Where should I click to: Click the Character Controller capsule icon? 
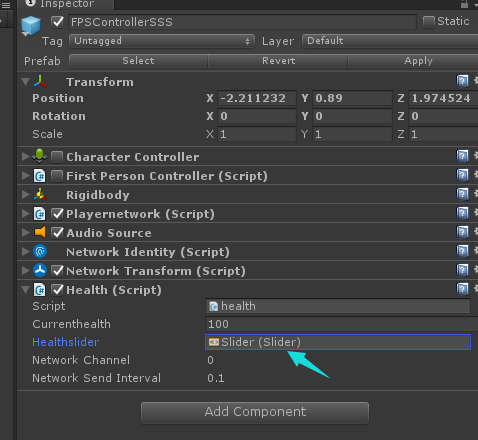click(40, 156)
